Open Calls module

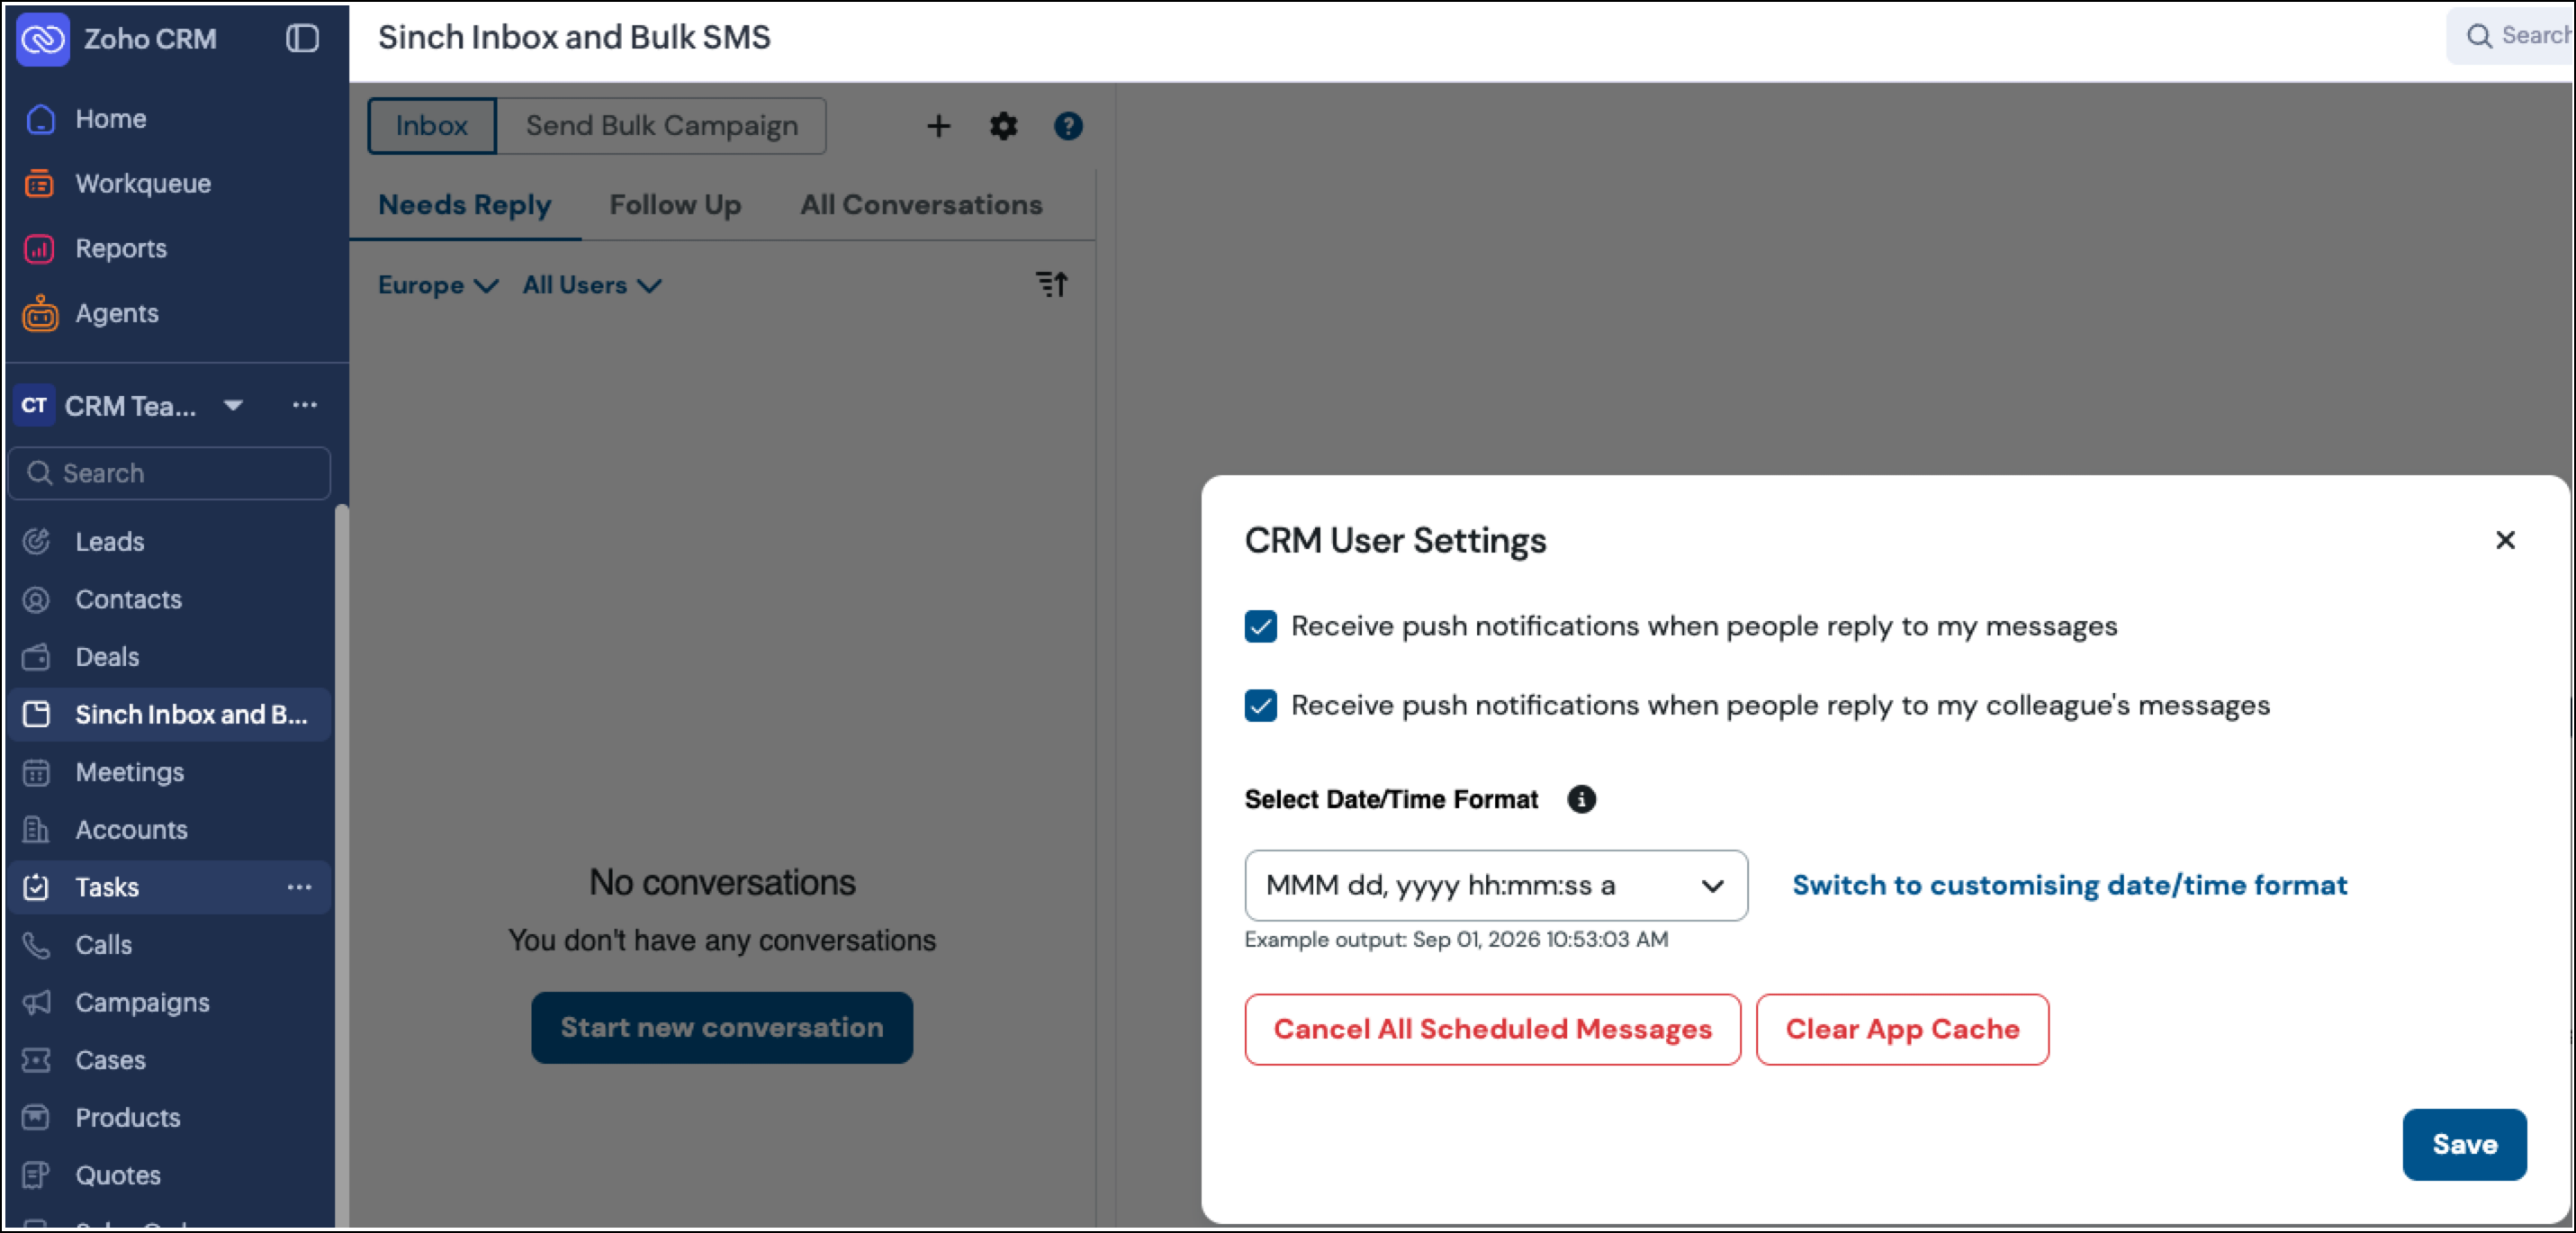(x=104, y=945)
